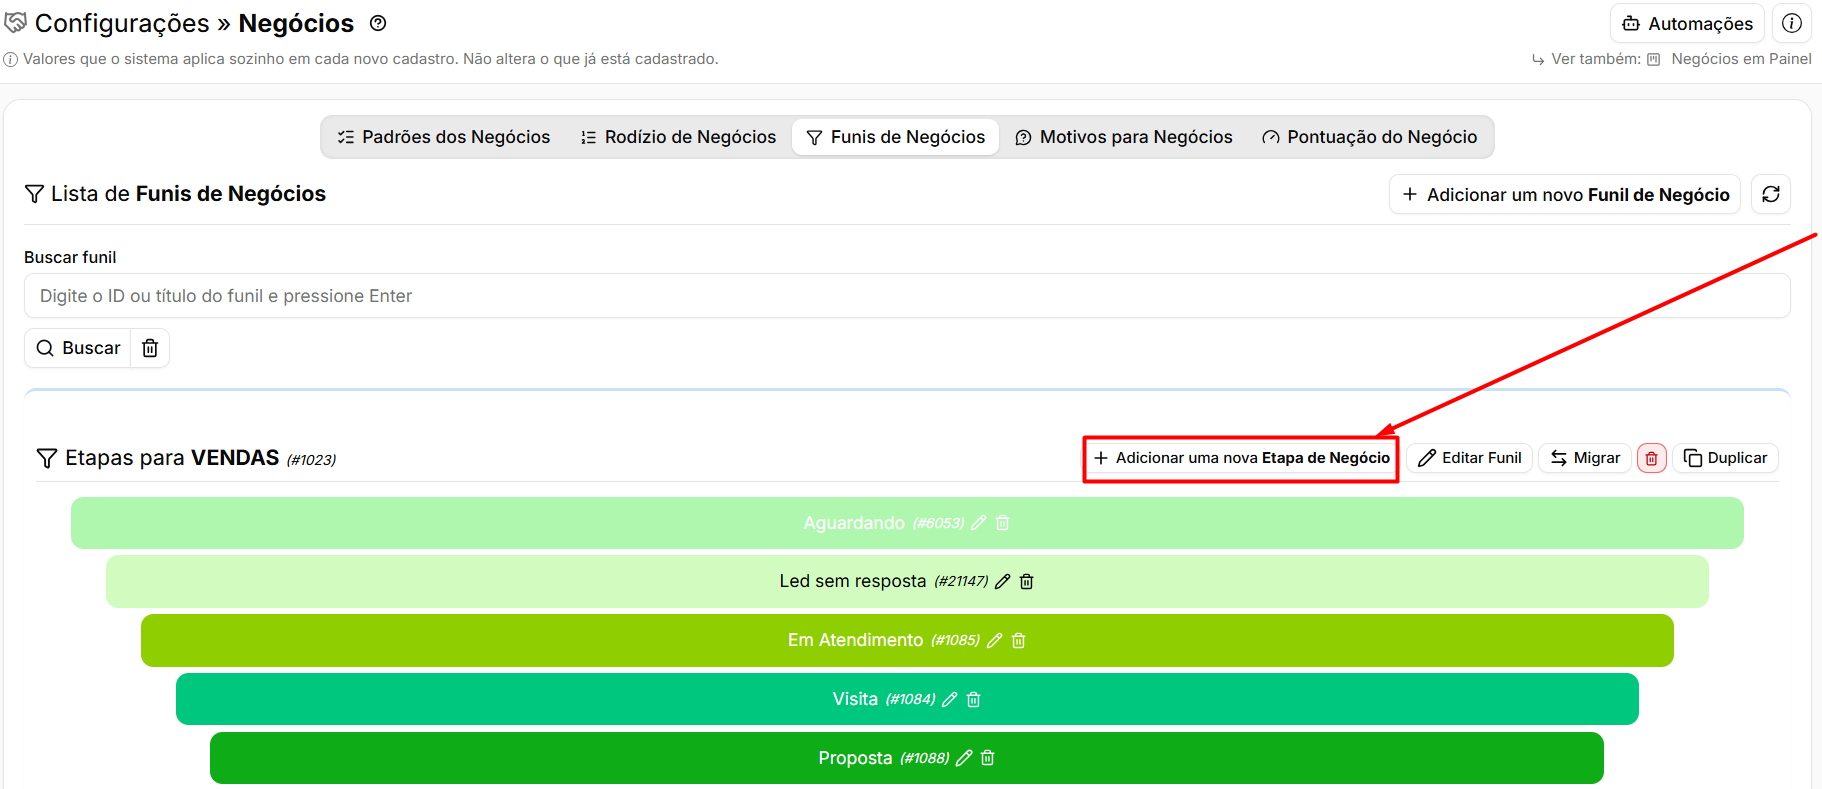Clear the funnel search with trash icon

(x=150, y=348)
